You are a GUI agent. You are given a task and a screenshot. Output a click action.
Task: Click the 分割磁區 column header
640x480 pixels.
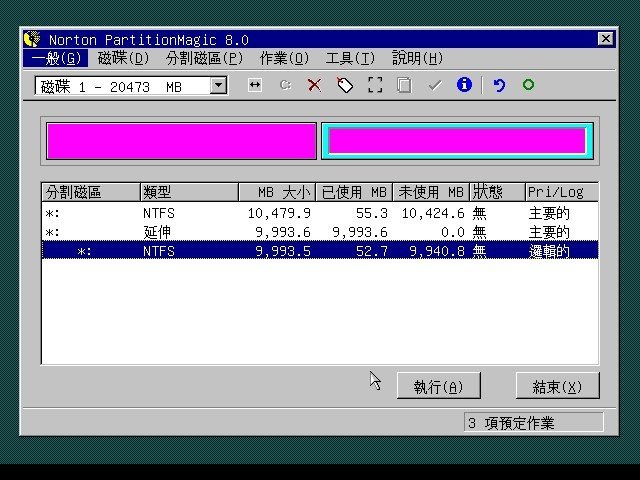[91, 192]
